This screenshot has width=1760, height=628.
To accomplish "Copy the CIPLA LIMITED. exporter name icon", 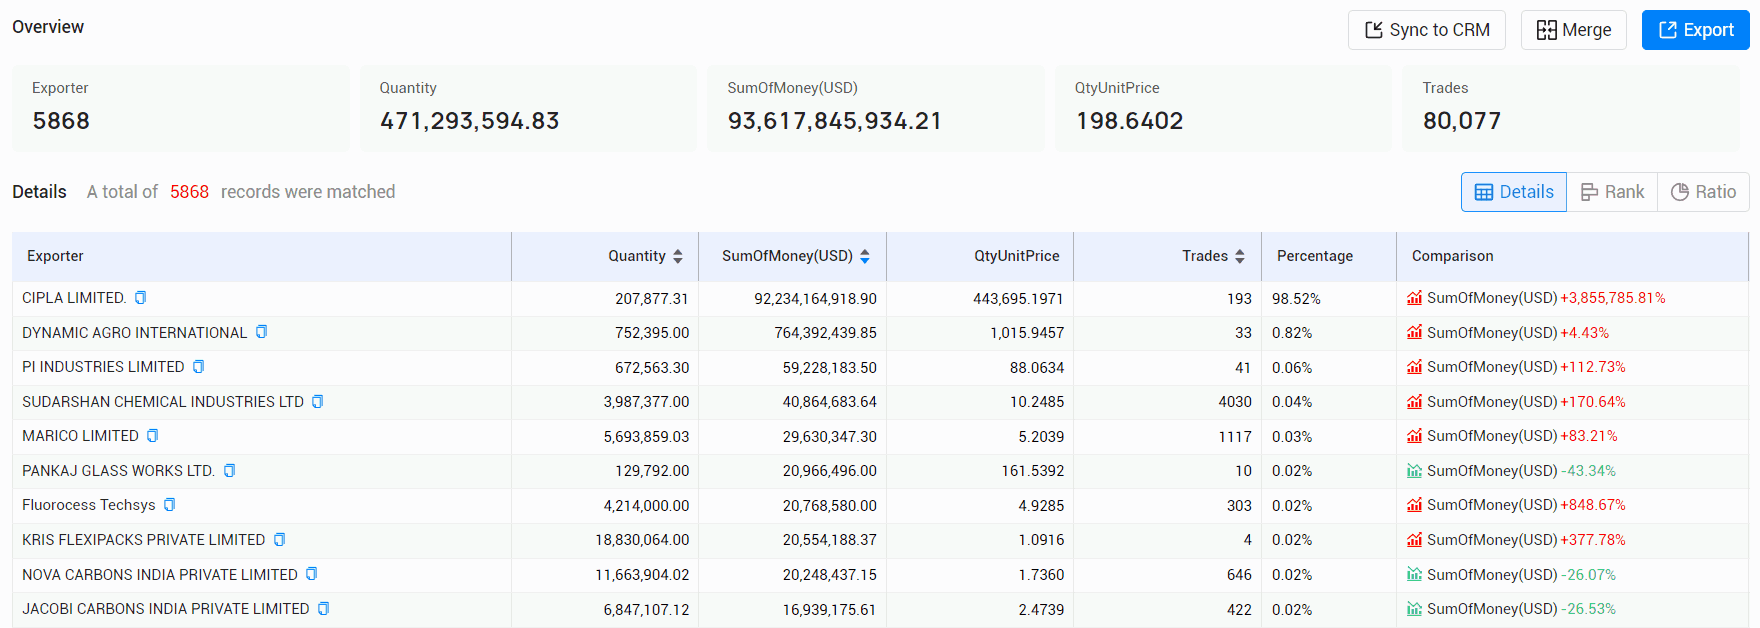I will (141, 298).
